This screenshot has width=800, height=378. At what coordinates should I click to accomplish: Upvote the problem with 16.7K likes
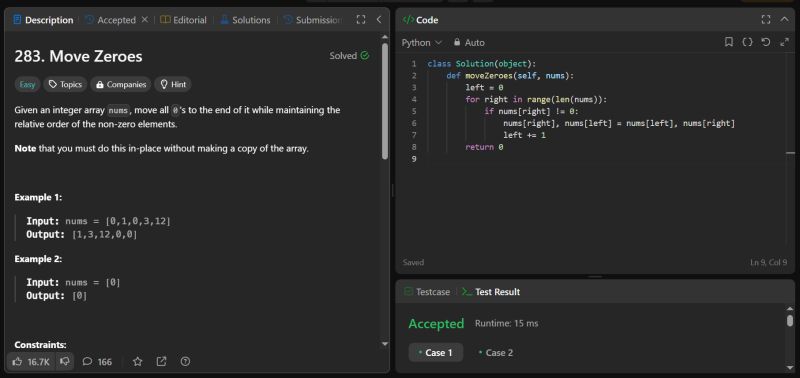(31, 362)
